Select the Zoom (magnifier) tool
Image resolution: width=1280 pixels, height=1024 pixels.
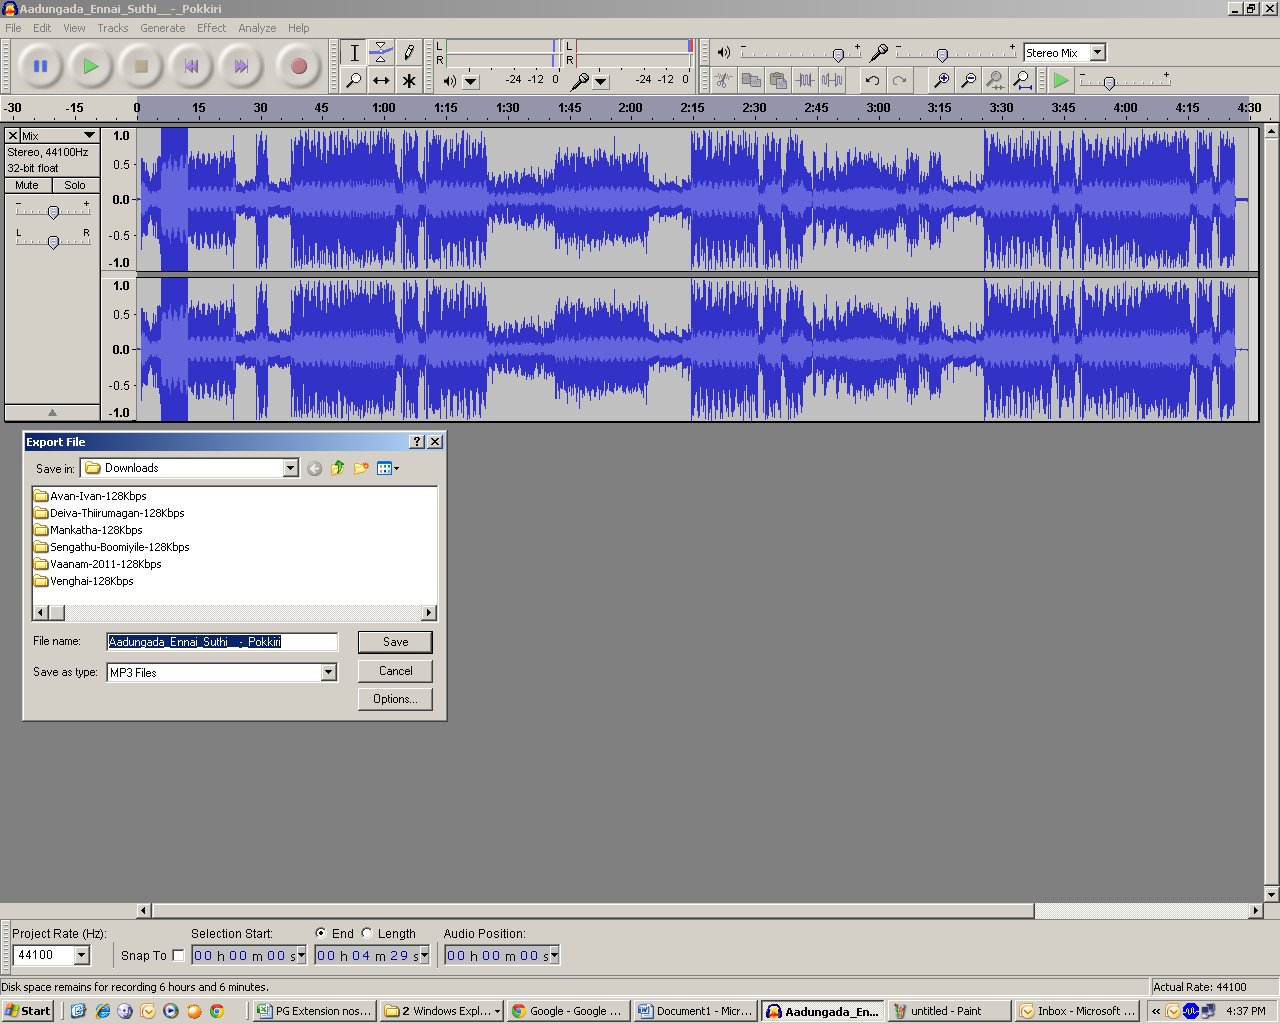(354, 80)
